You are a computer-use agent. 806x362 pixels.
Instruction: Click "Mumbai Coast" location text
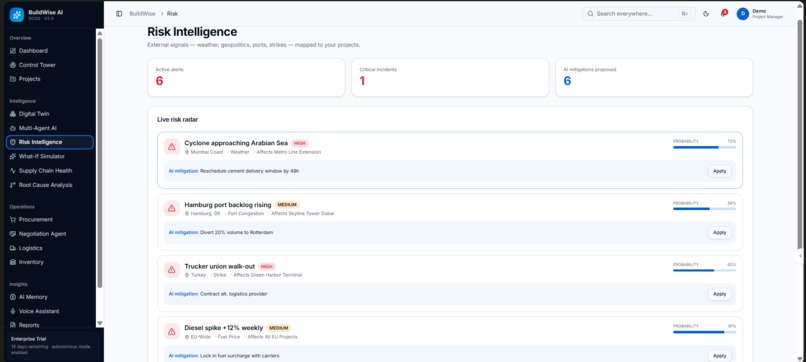point(207,152)
